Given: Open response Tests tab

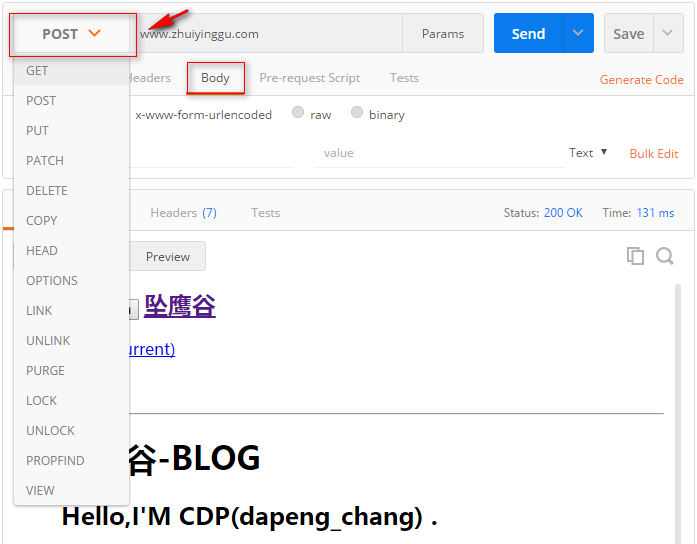Looking at the screenshot, I should coord(265,213).
